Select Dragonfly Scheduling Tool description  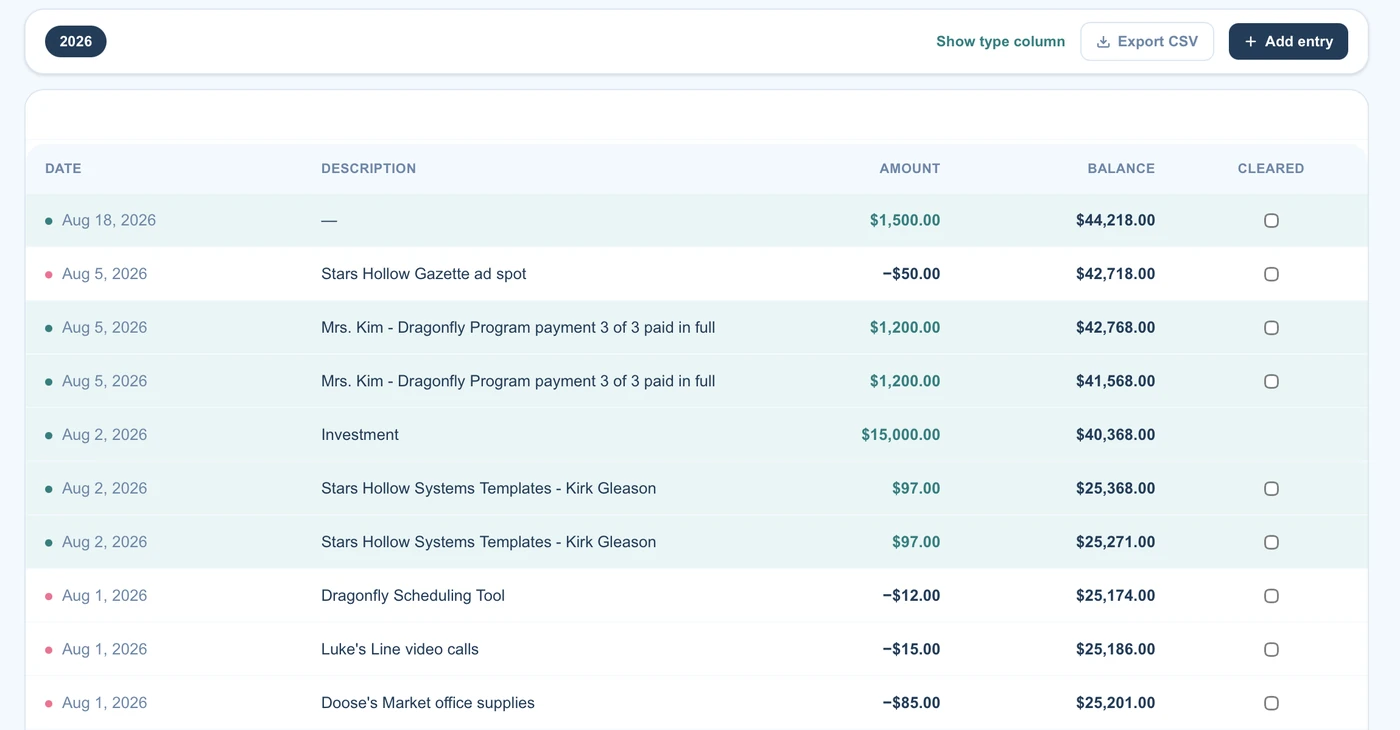(x=413, y=596)
